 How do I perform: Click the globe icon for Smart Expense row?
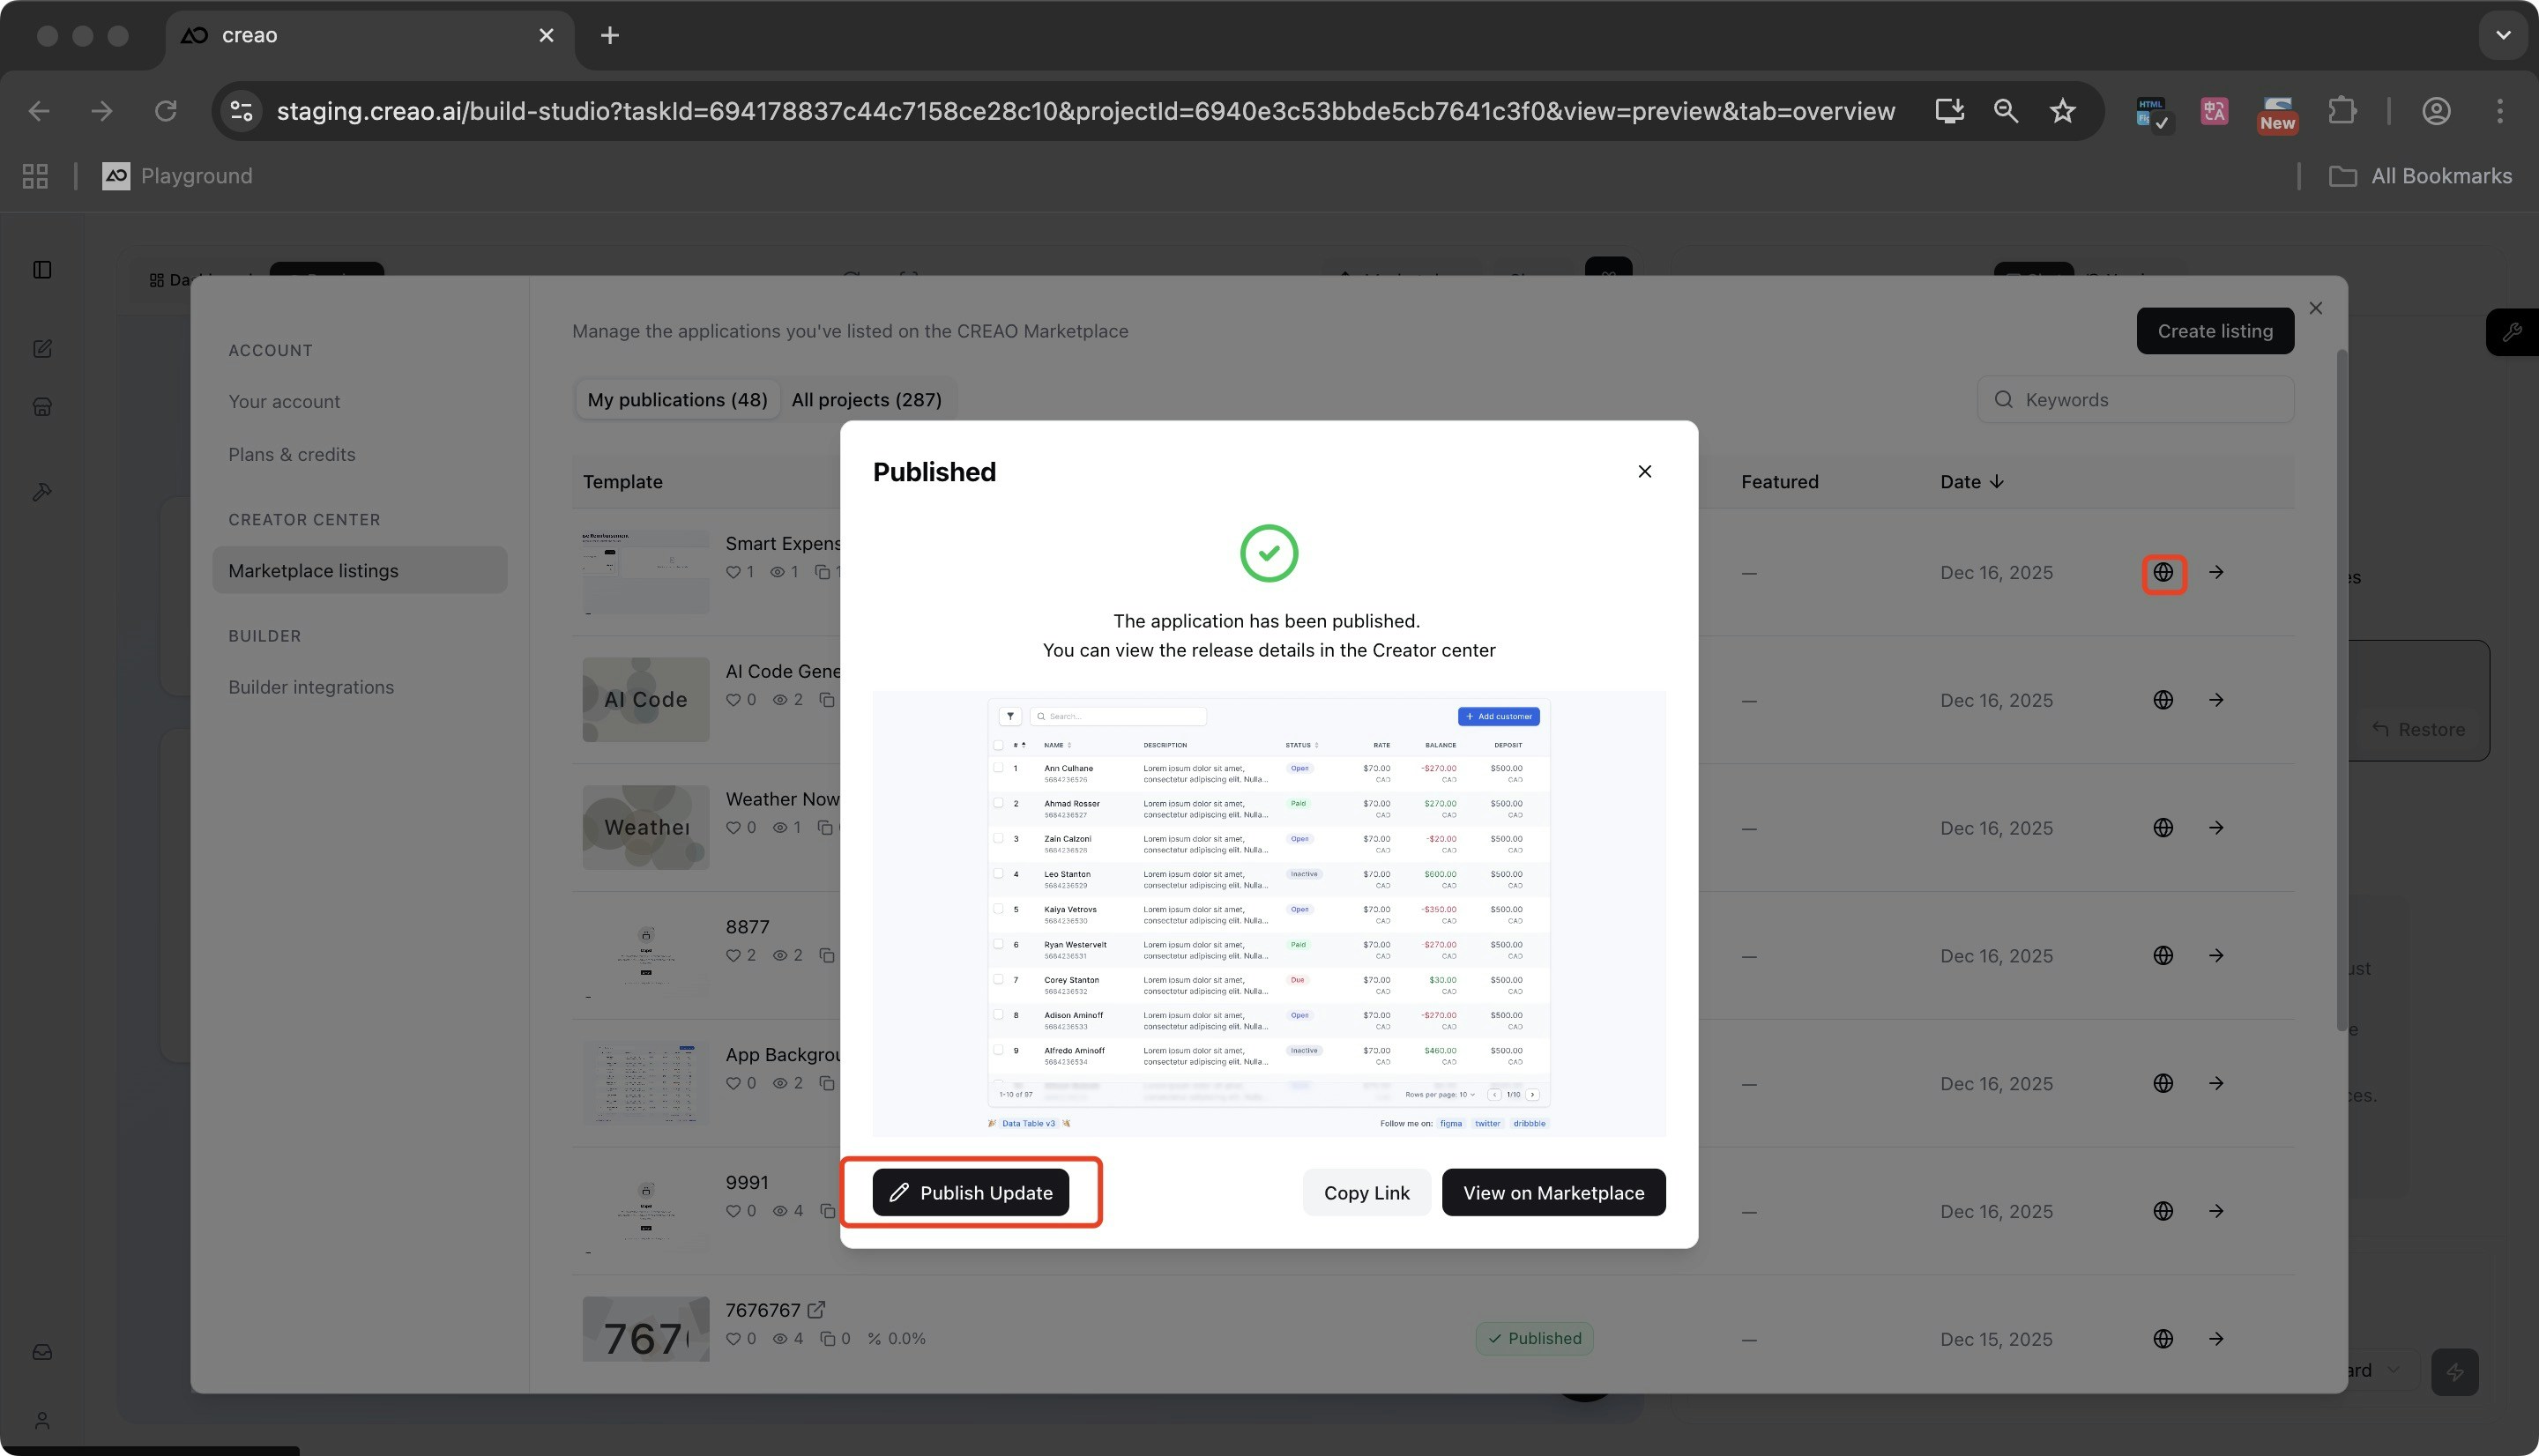pyautogui.click(x=2163, y=572)
